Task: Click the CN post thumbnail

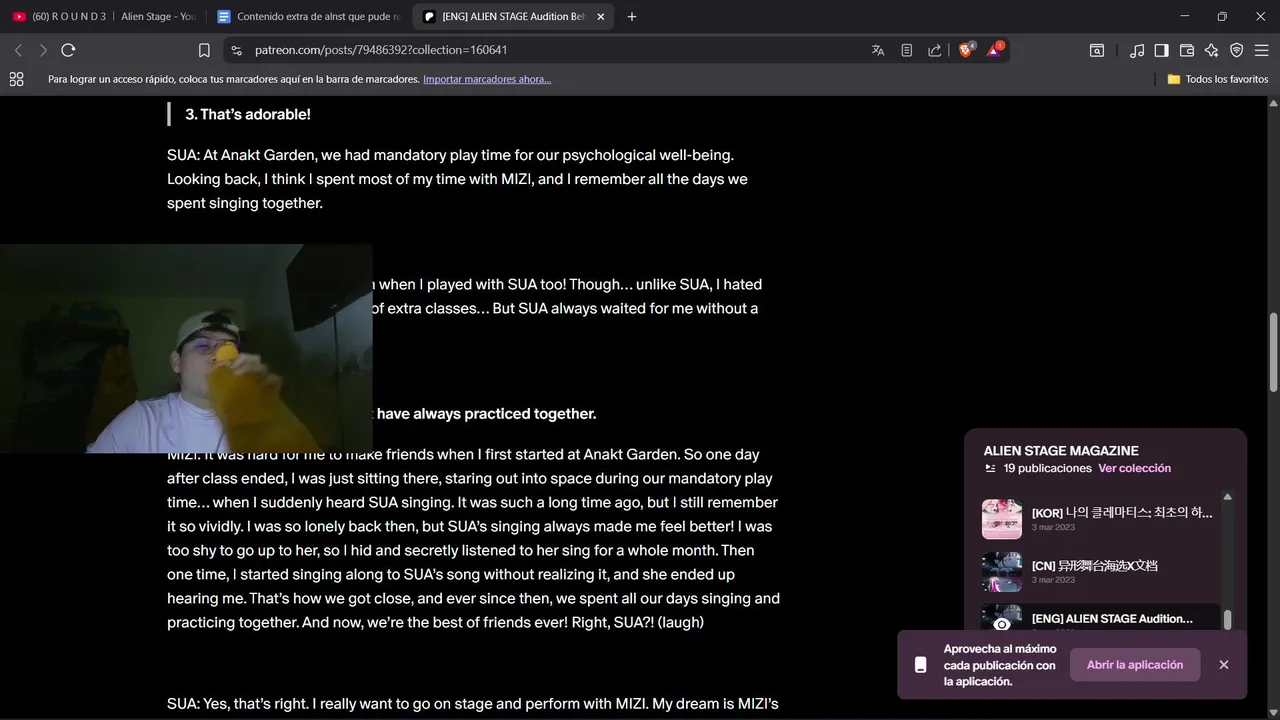Action: tap(1002, 572)
